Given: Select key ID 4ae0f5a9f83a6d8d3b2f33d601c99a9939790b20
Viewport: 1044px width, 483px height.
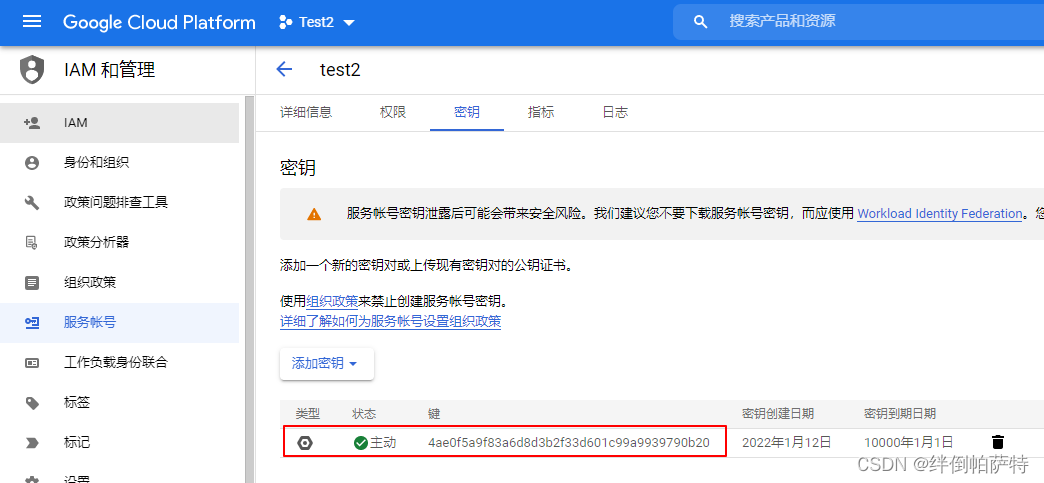Looking at the screenshot, I should [569, 442].
